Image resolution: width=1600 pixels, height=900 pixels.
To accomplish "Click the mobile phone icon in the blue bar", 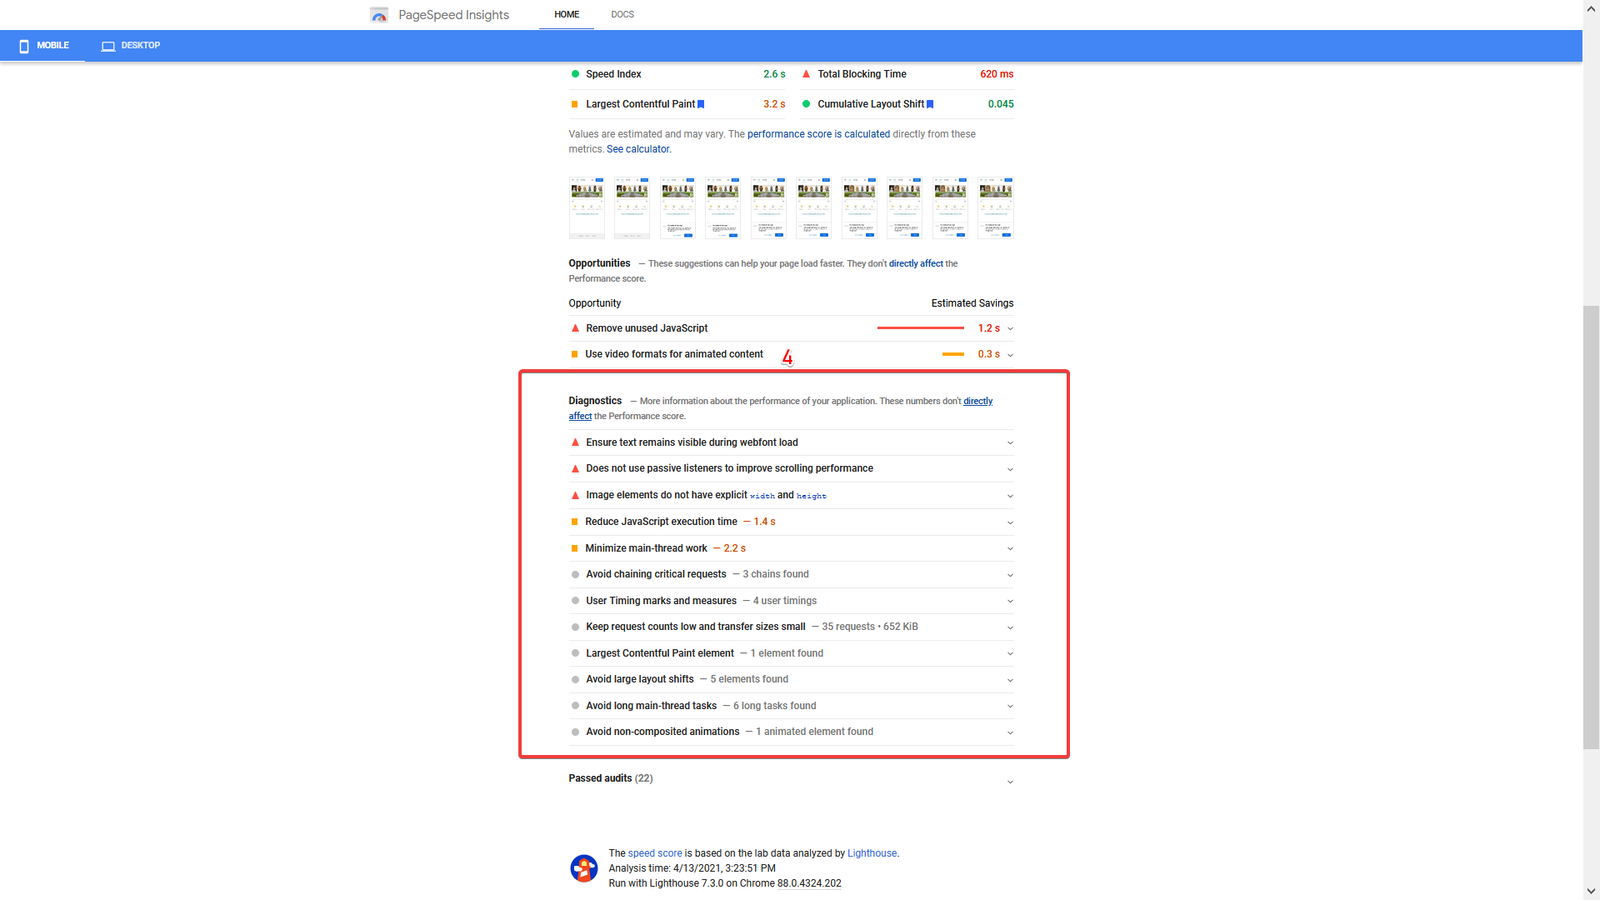I will point(24,46).
